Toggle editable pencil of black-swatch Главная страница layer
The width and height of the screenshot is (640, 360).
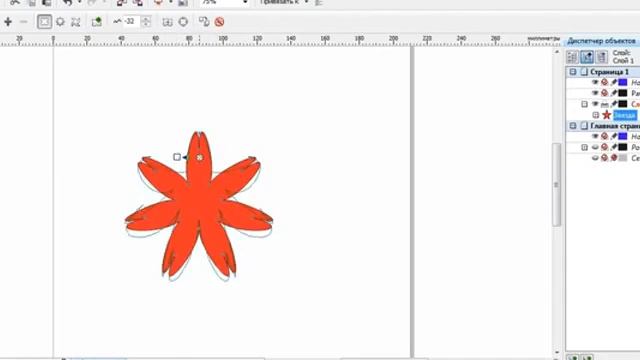[613, 147]
